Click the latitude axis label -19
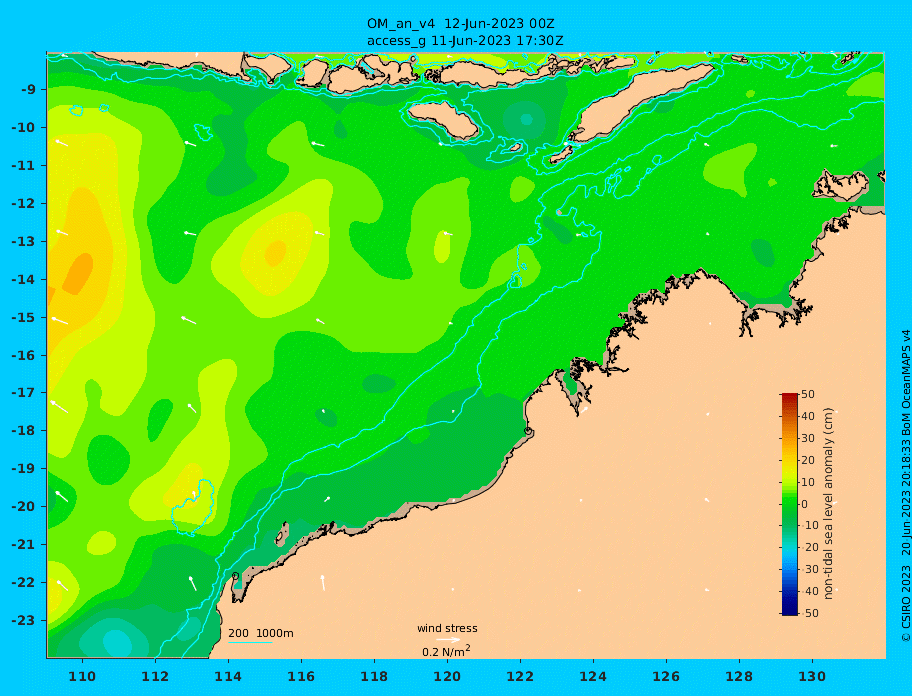Viewport: 912px width, 696px height. point(23,469)
